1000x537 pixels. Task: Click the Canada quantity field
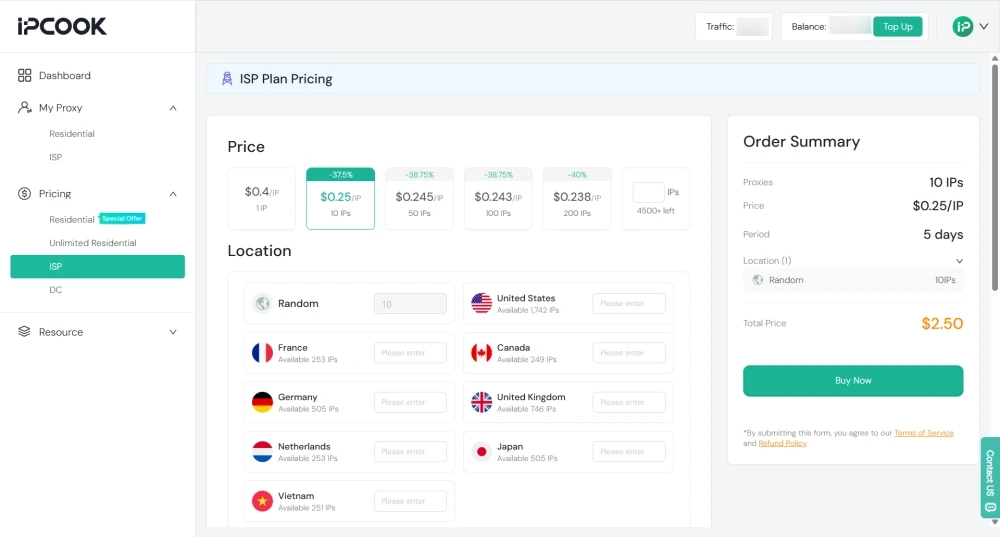pyautogui.click(x=629, y=353)
